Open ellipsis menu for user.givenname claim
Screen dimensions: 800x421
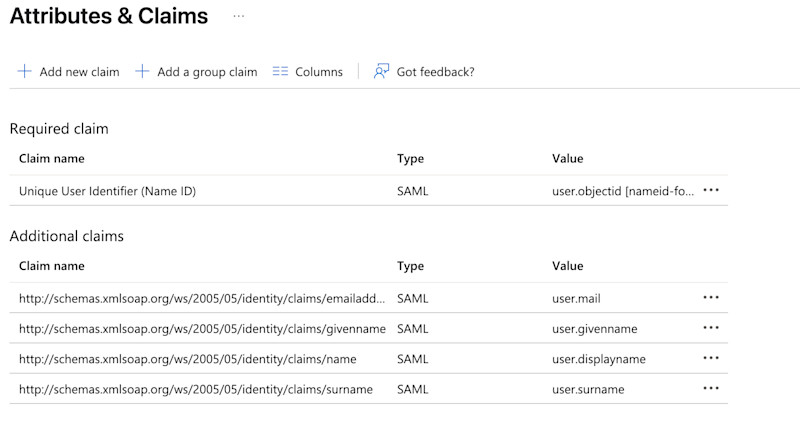(x=711, y=328)
